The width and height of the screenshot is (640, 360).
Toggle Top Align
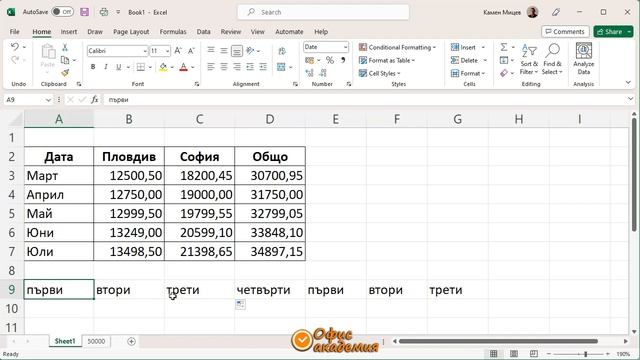pyautogui.click(x=211, y=51)
